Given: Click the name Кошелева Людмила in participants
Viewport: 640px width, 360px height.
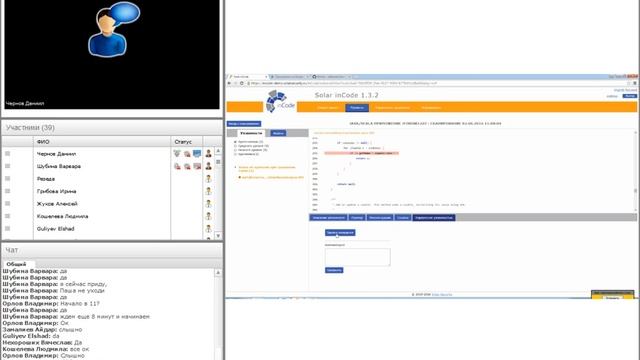Looking at the screenshot, I should point(62,216).
